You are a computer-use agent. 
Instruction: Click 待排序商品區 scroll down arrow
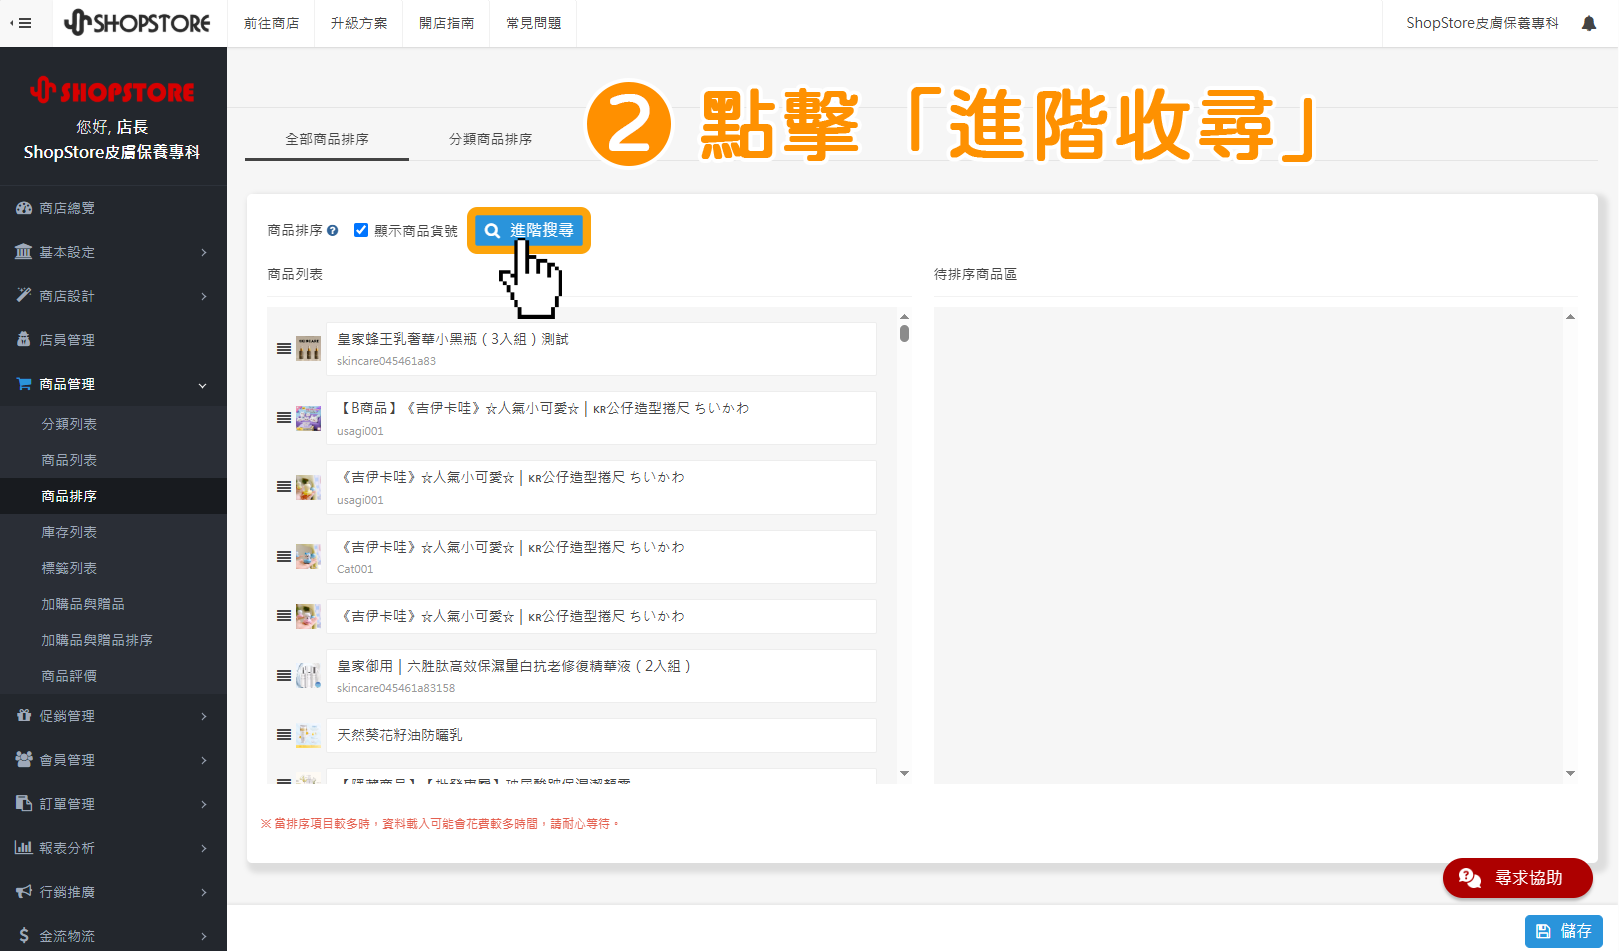point(1570,773)
